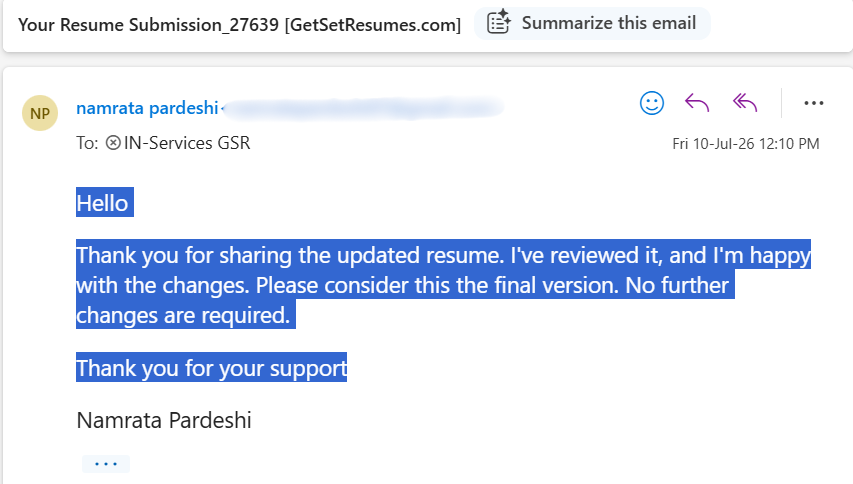Image resolution: width=853 pixels, height=484 pixels.
Task: Click the line with Please consider this
Action: point(405,284)
